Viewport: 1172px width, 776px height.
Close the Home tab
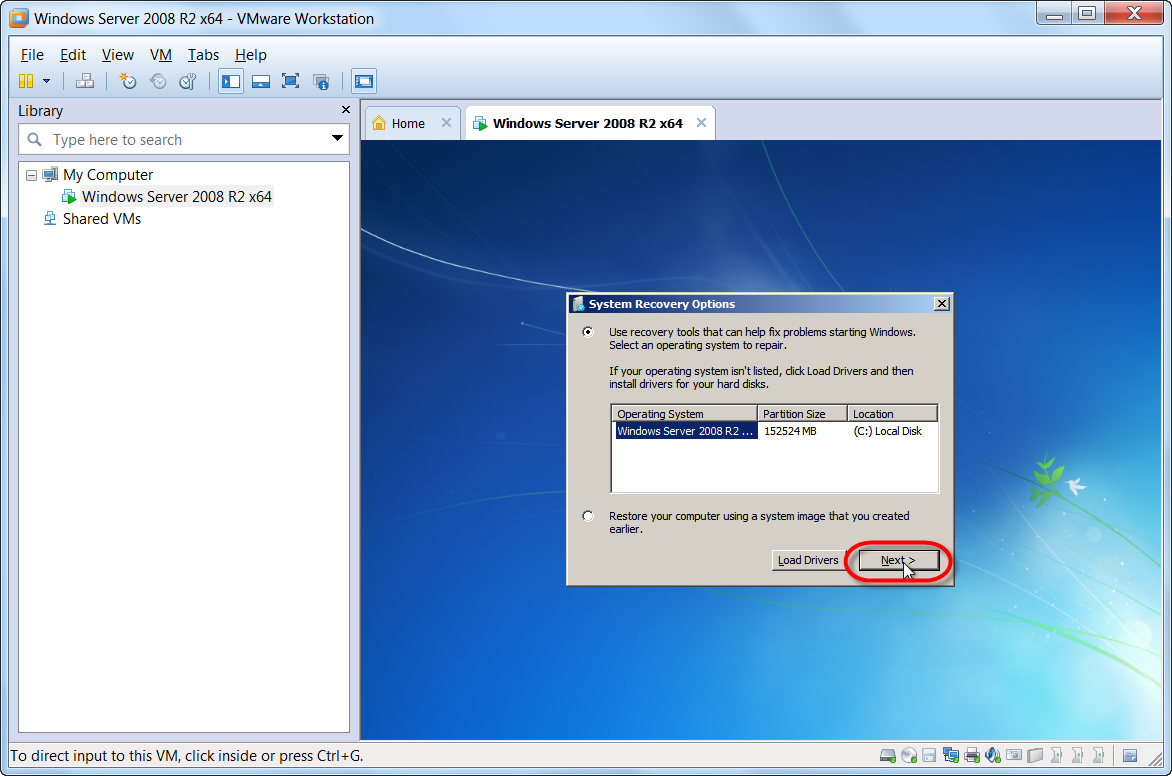(x=446, y=123)
